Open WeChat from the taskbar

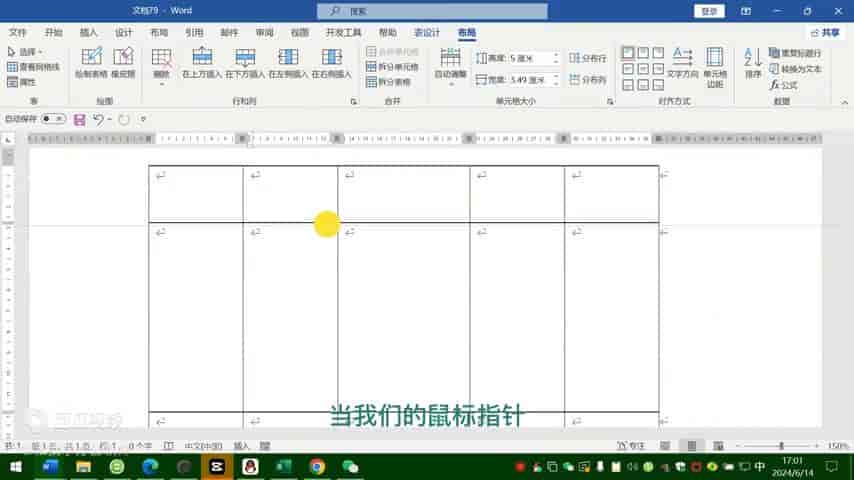[350, 467]
